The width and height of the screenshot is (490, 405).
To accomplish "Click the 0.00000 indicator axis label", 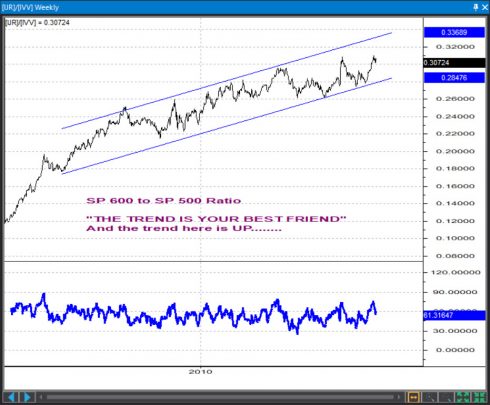I will coord(455,350).
